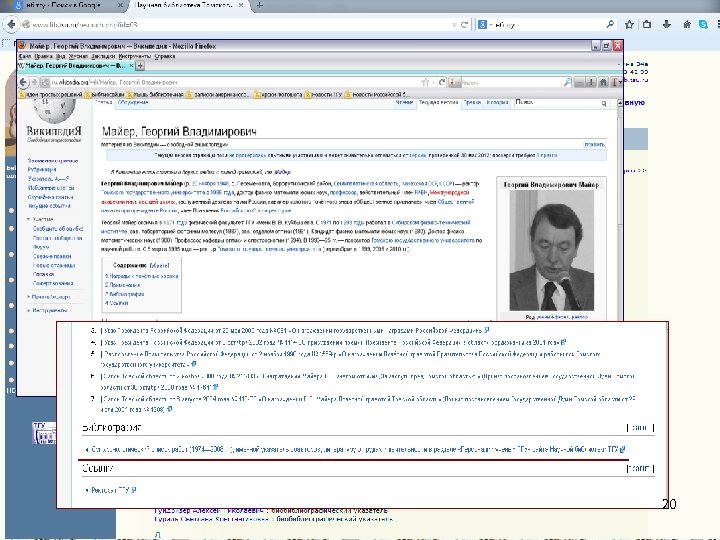Image resolution: width=720 pixels, height=540 pixels.
Task: Jump to Ссылки in contents box
Action: [117, 303]
